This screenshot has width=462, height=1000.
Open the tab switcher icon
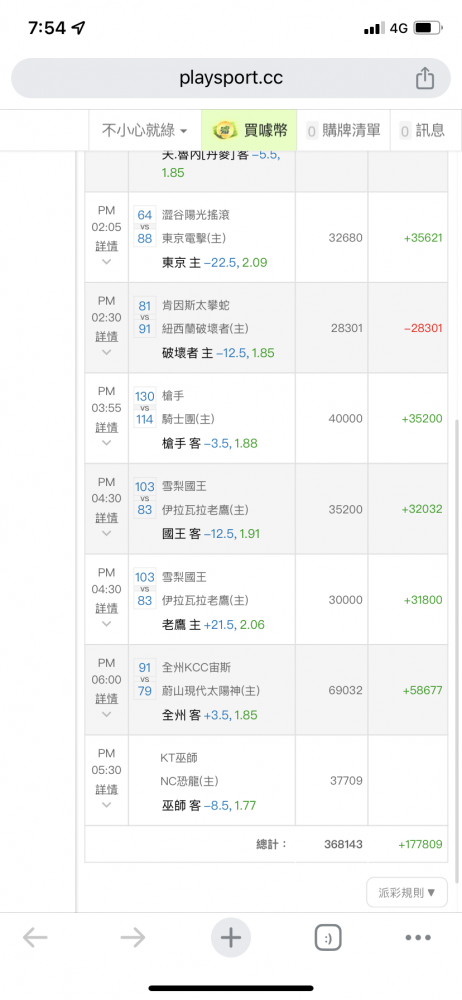tap(328, 938)
